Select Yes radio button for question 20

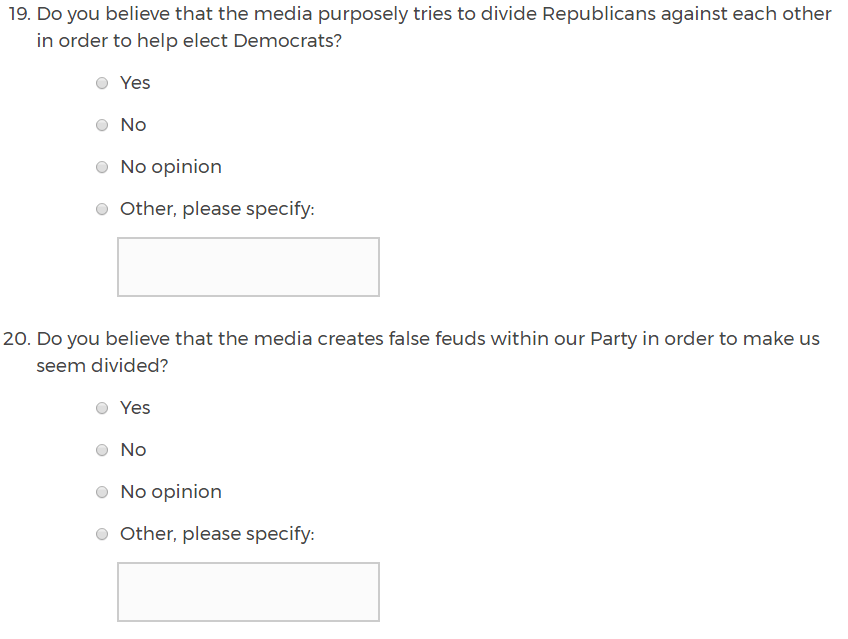coord(102,409)
